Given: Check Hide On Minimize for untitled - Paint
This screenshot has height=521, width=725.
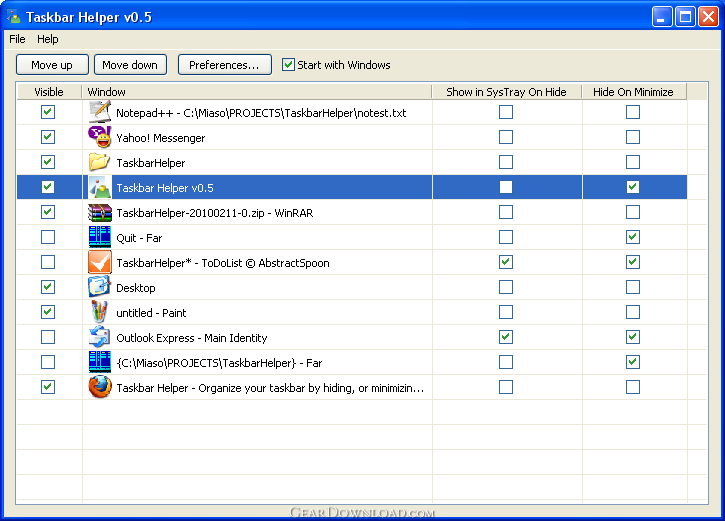Looking at the screenshot, I should pos(633,312).
